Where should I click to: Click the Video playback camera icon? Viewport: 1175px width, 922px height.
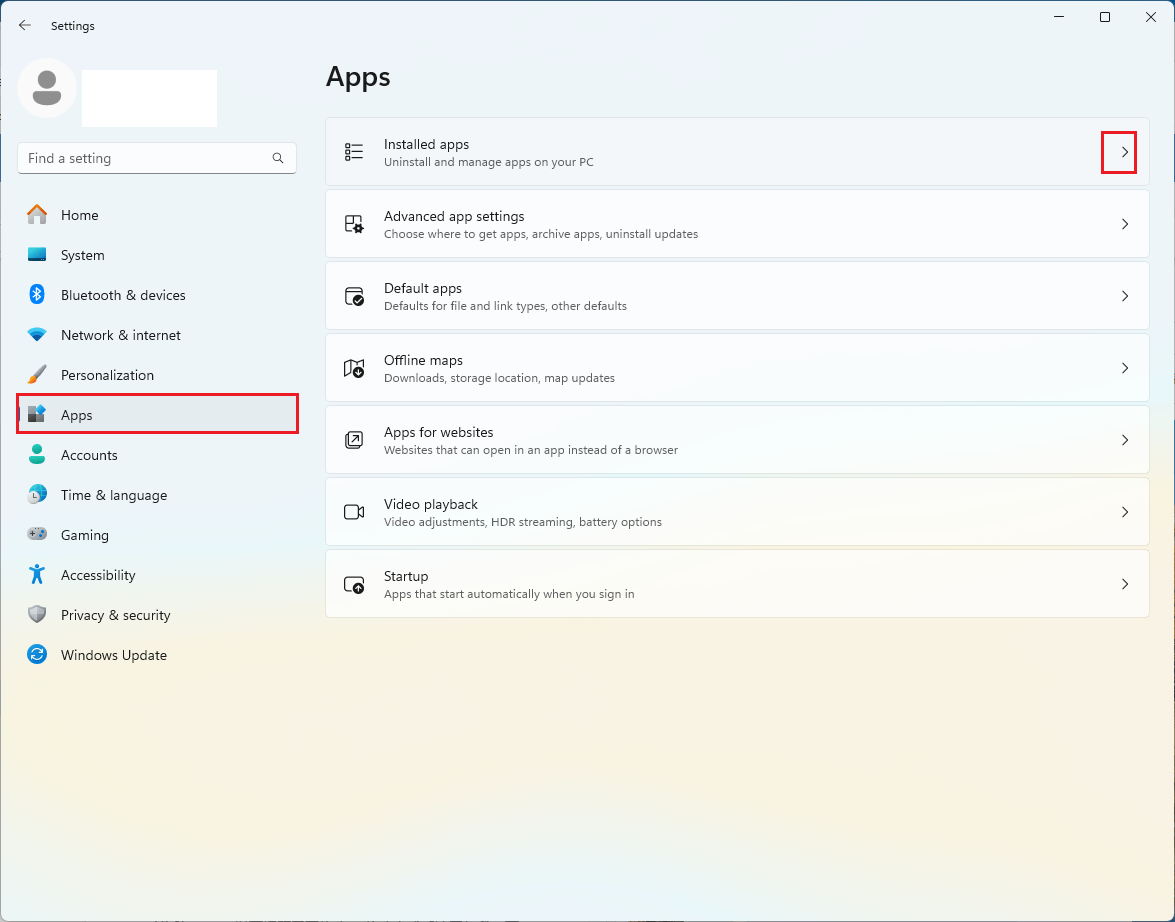pos(354,512)
